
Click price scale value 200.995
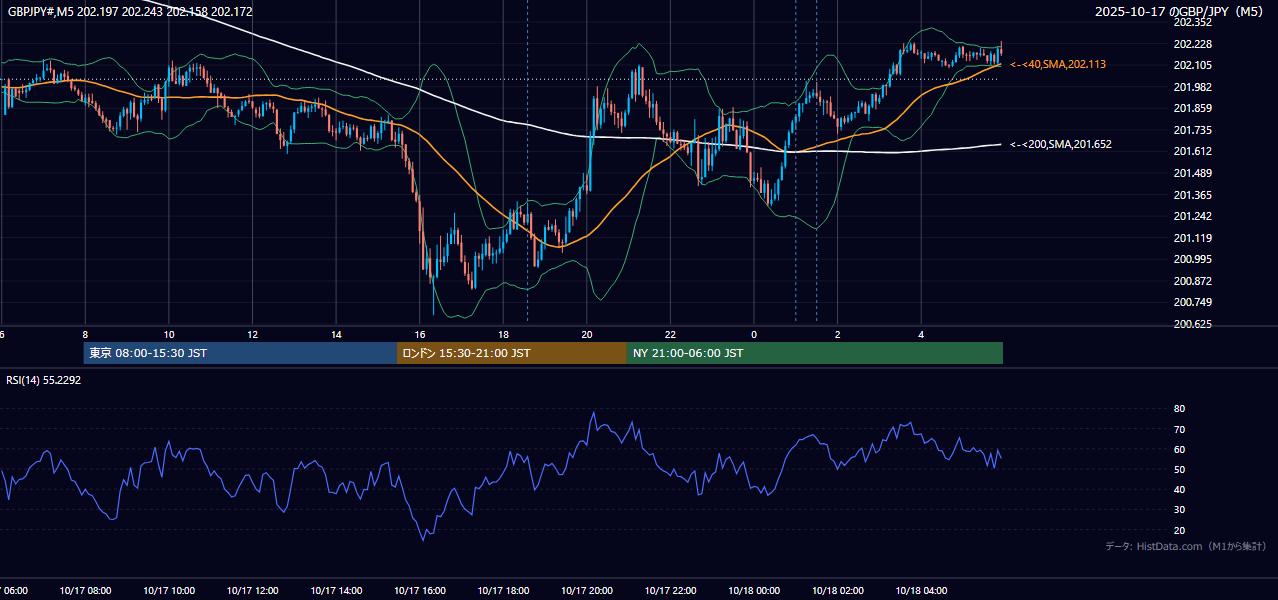1192,259
